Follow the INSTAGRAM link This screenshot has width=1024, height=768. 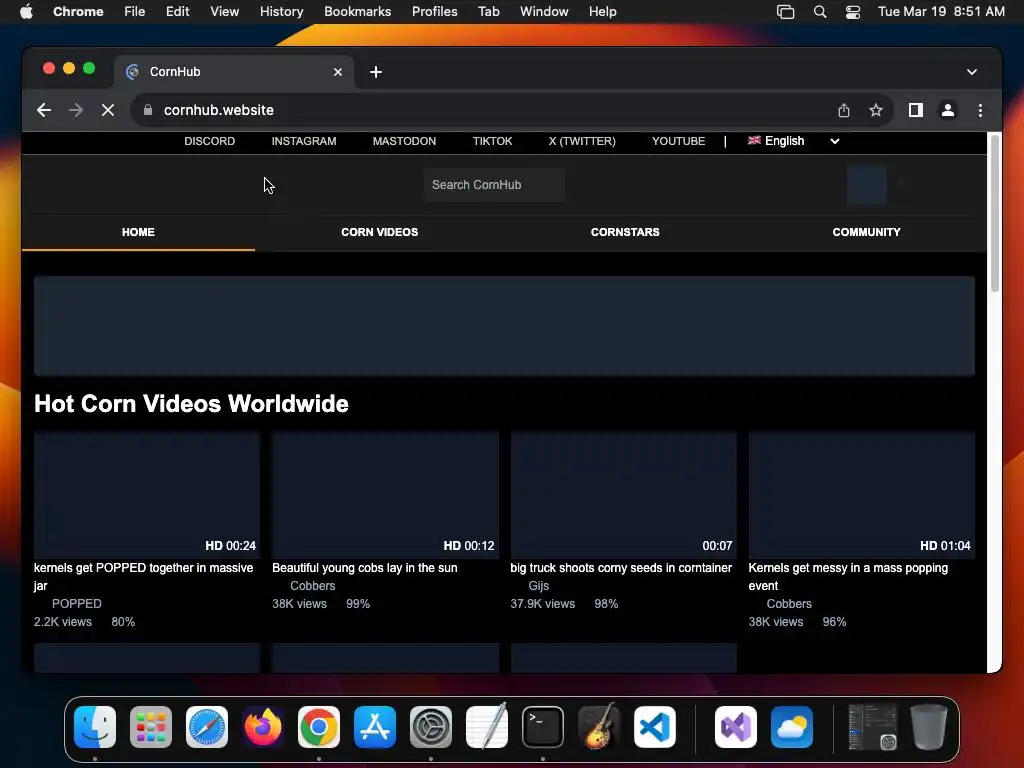coord(304,141)
